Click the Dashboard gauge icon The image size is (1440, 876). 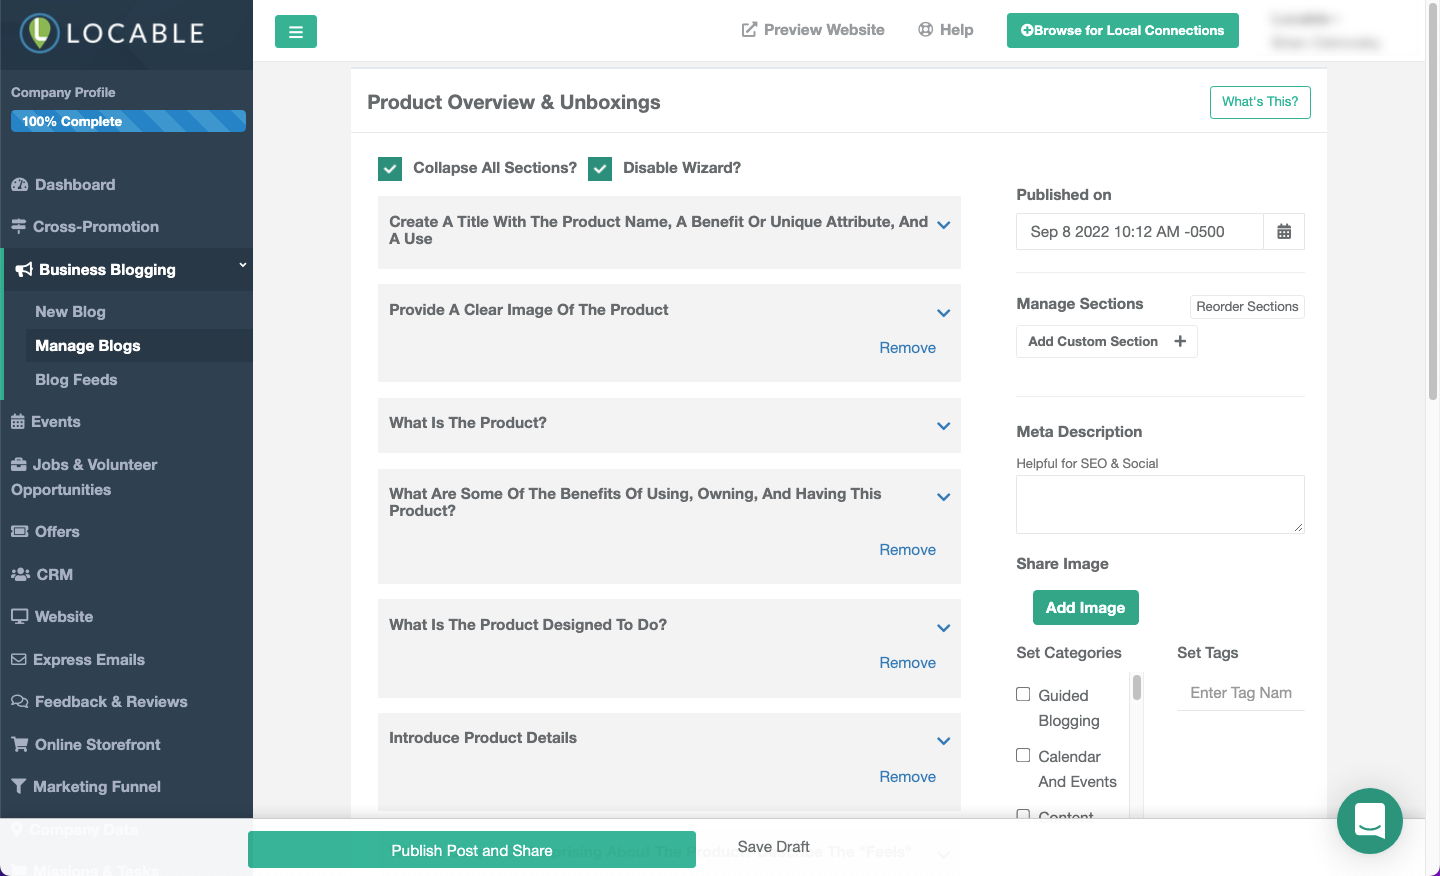pos(19,185)
